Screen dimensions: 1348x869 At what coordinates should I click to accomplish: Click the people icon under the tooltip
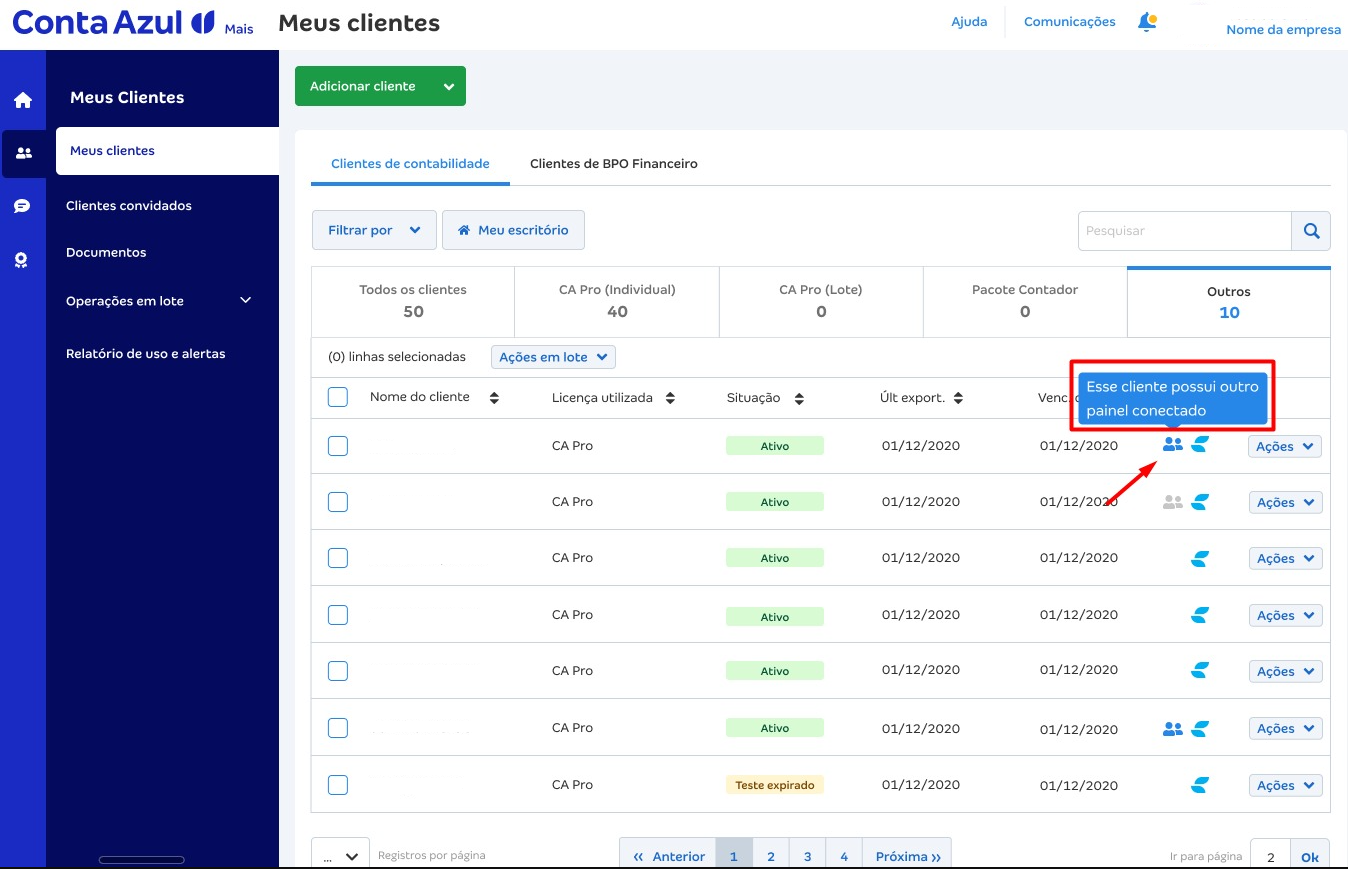(1173, 445)
